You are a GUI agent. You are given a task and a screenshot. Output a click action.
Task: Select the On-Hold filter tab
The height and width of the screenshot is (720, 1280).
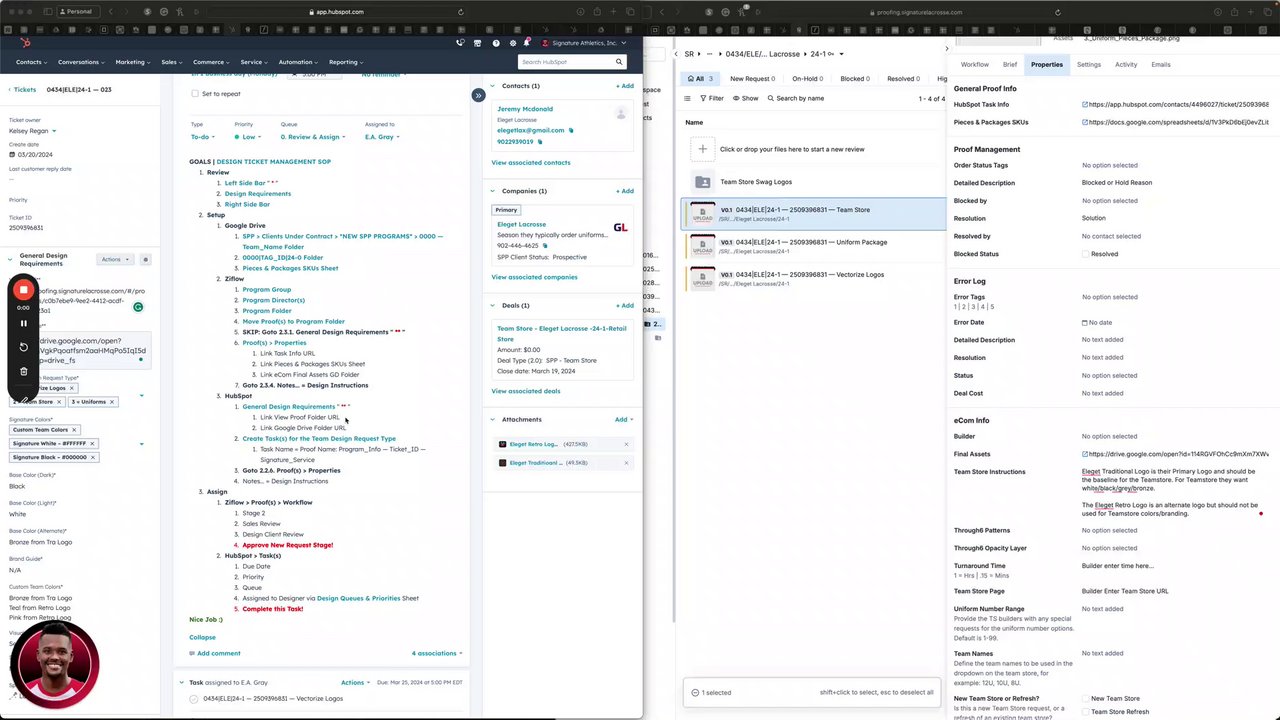(807, 78)
